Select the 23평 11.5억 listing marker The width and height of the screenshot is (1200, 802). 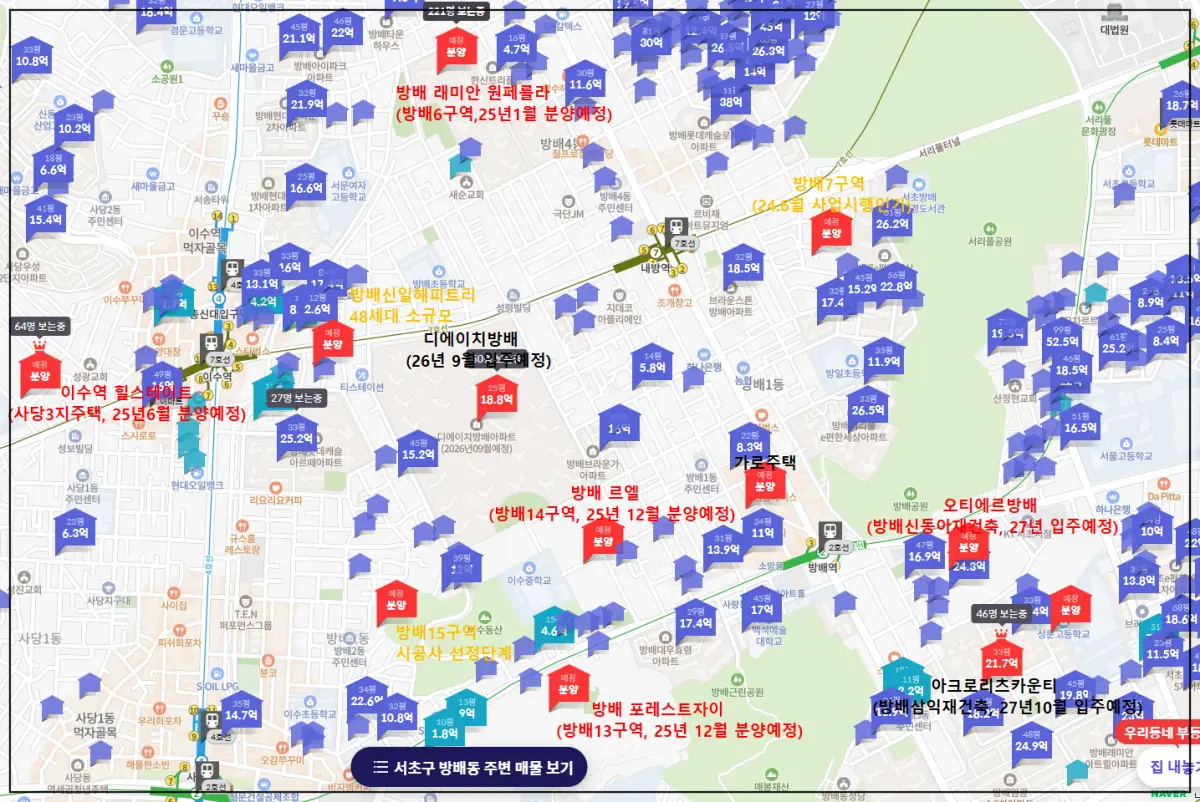[x=1163, y=654]
